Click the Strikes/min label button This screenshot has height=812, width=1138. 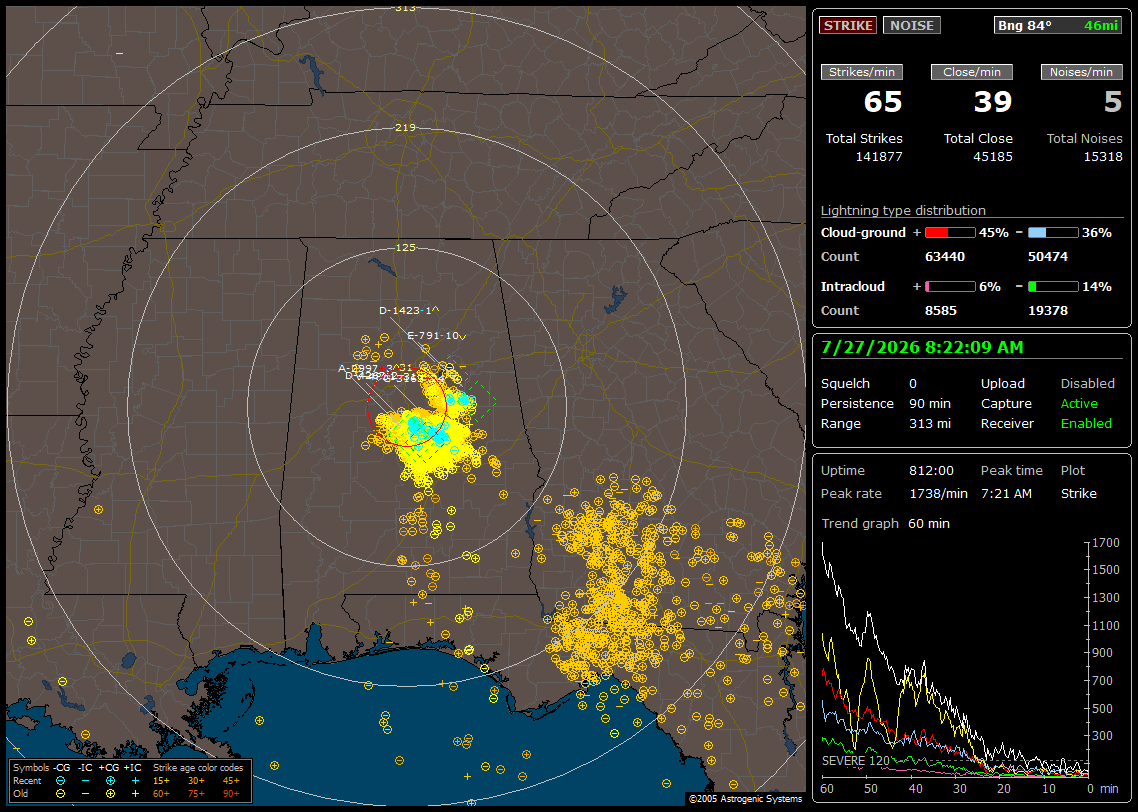pos(861,72)
